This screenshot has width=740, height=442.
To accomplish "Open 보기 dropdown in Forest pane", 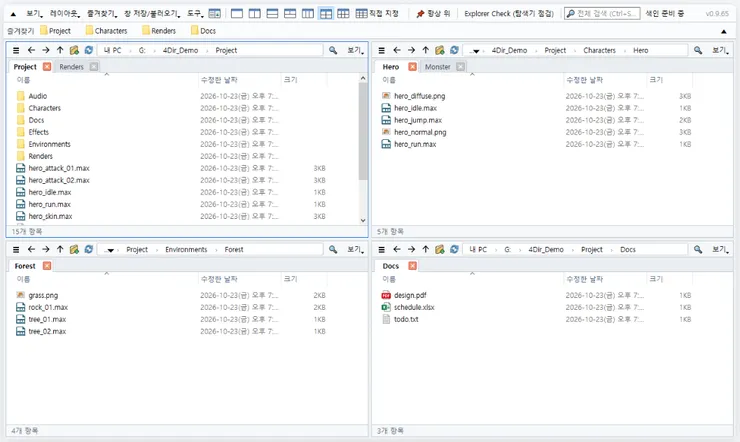I will (355, 250).
